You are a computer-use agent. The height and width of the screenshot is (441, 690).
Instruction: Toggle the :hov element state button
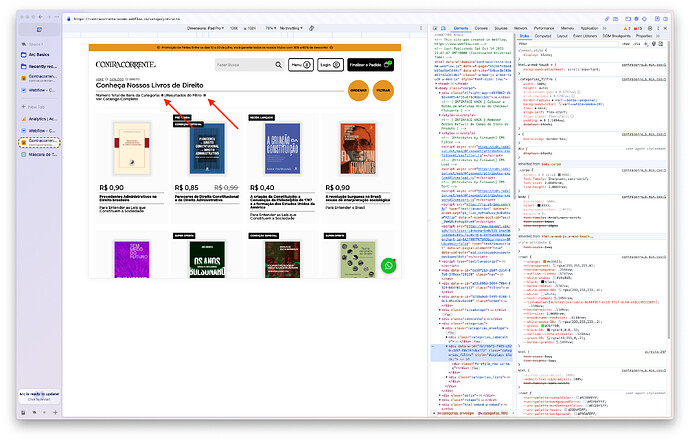tap(626, 44)
